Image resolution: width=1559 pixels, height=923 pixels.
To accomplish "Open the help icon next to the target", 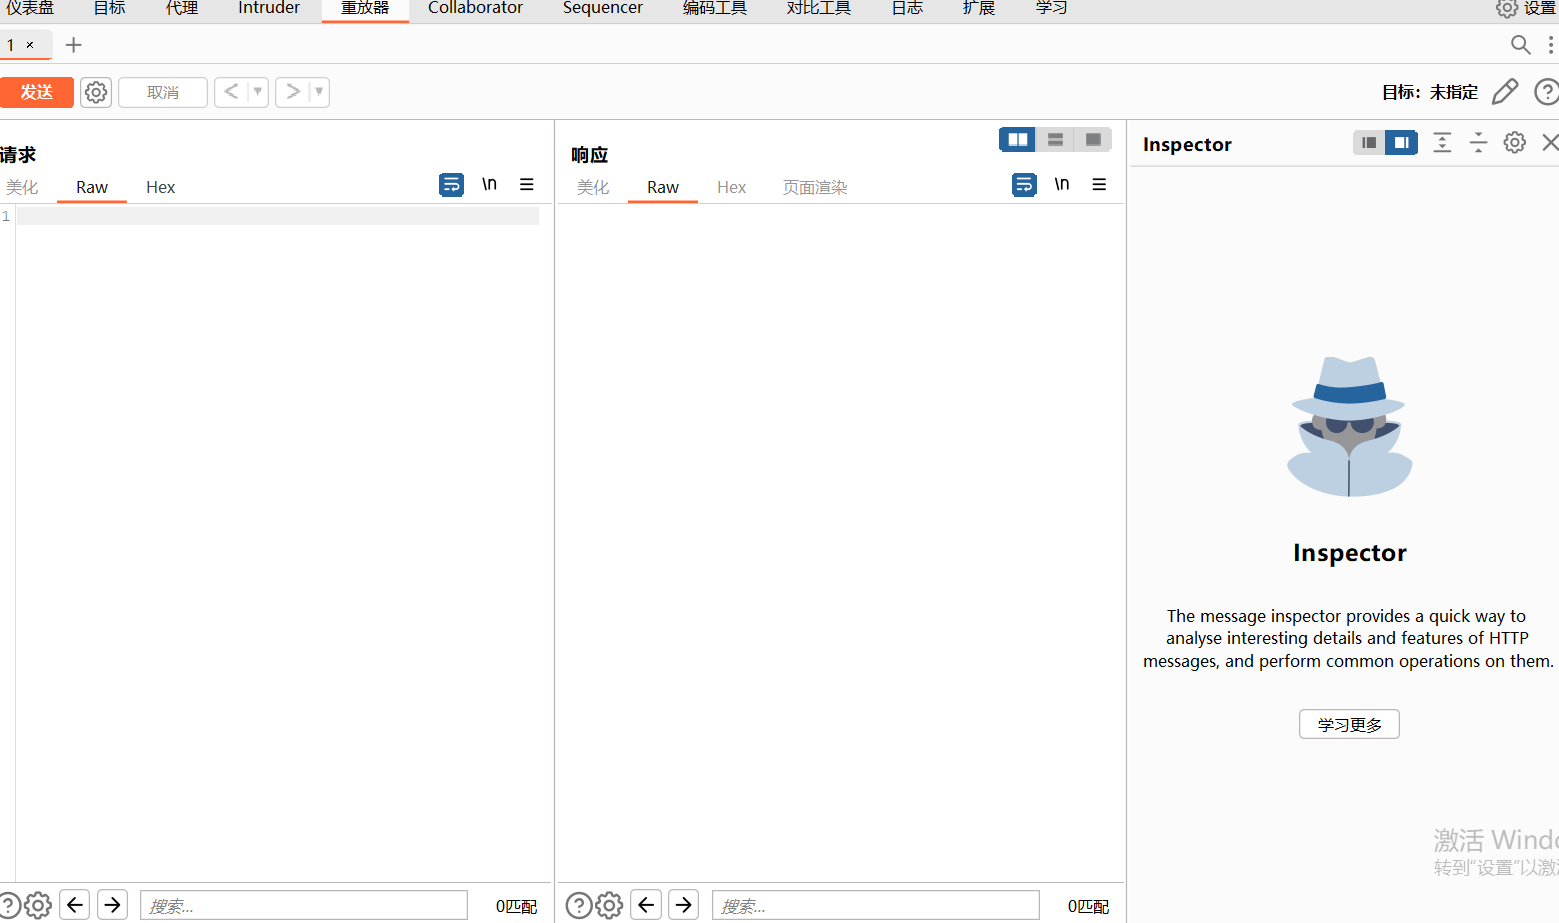I will click(1547, 92).
